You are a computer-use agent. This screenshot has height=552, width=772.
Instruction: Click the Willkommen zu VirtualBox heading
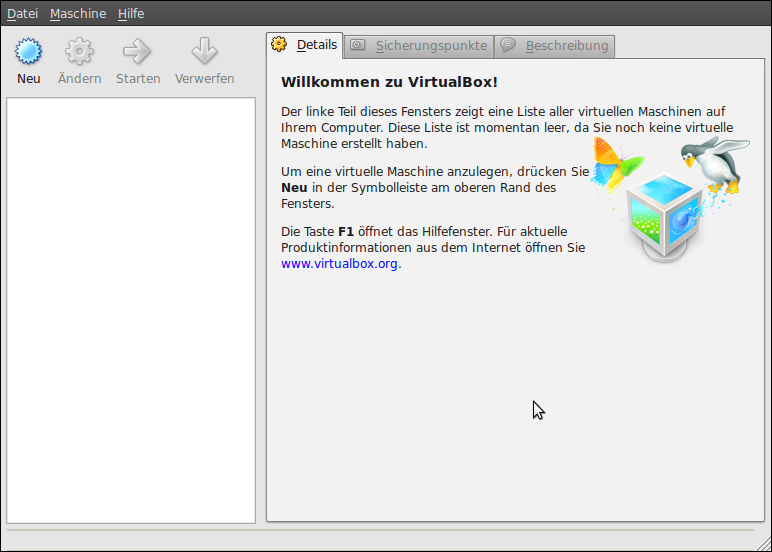pyautogui.click(x=389, y=82)
